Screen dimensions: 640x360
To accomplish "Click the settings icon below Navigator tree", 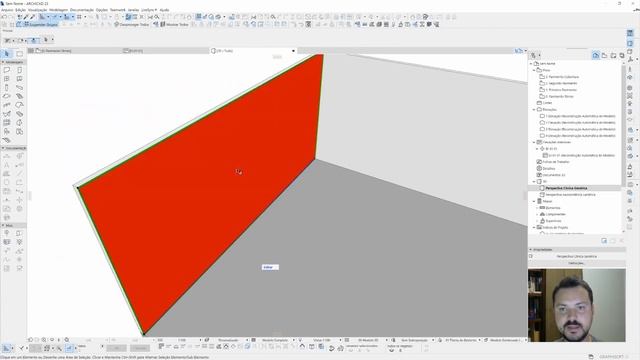I will [604, 241].
